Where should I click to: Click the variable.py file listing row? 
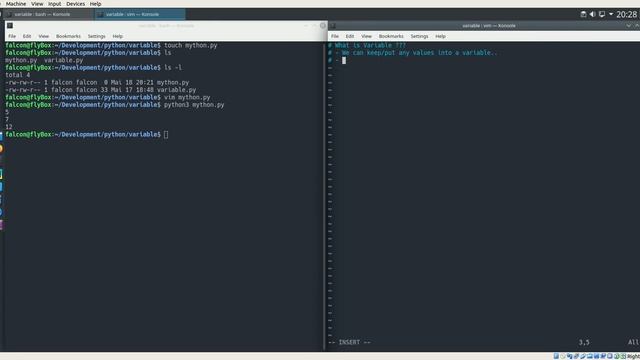(x=101, y=90)
